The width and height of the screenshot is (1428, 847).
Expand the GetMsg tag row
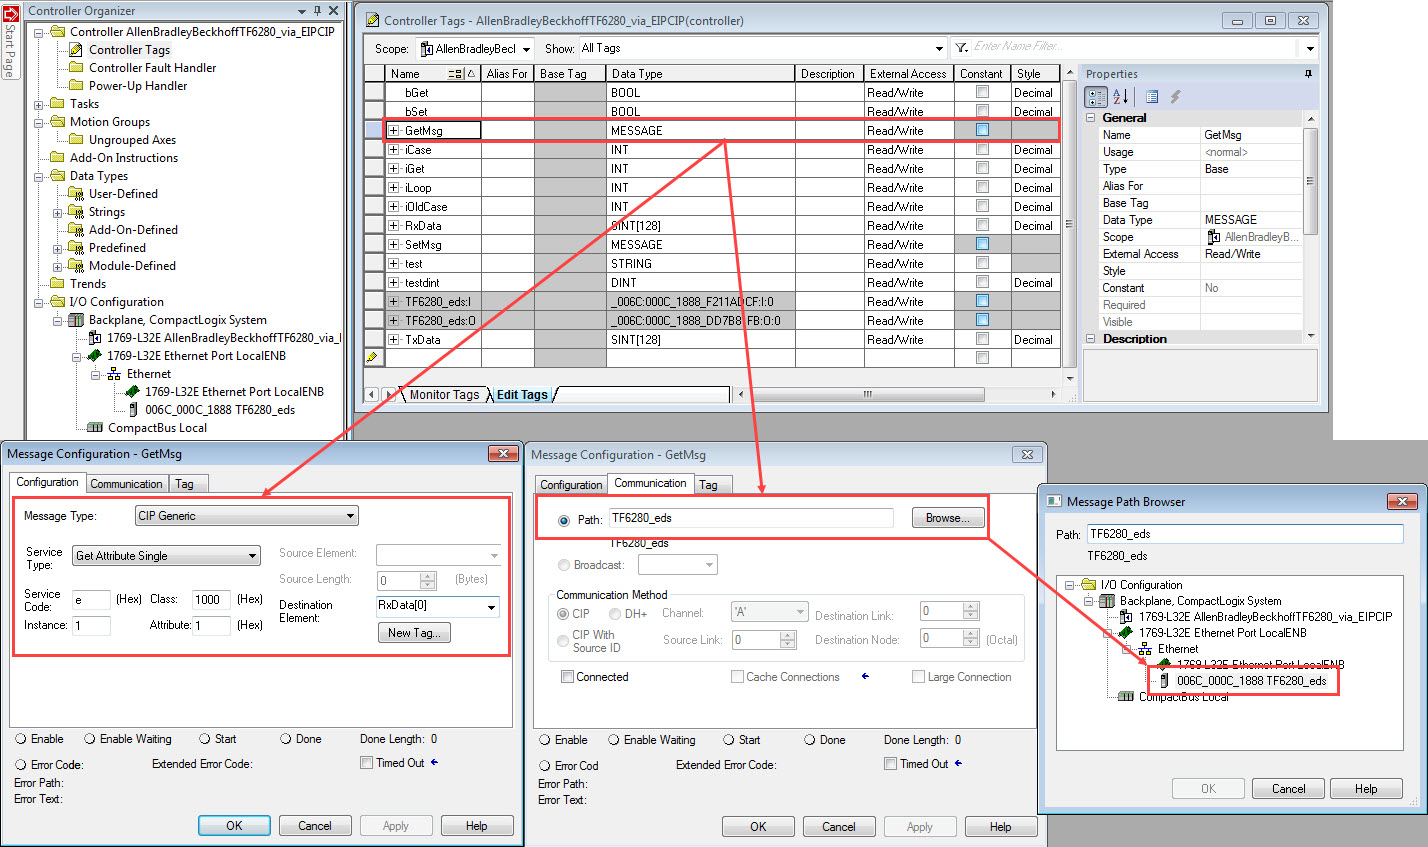(394, 131)
